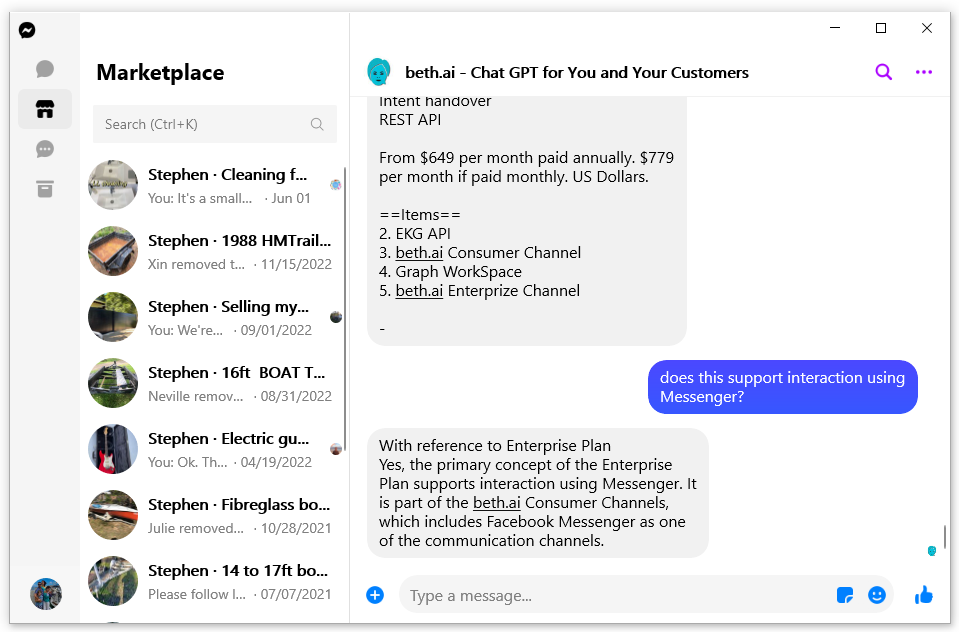Send a thumbs-up like
The height and width of the screenshot is (632, 959).
point(924,594)
